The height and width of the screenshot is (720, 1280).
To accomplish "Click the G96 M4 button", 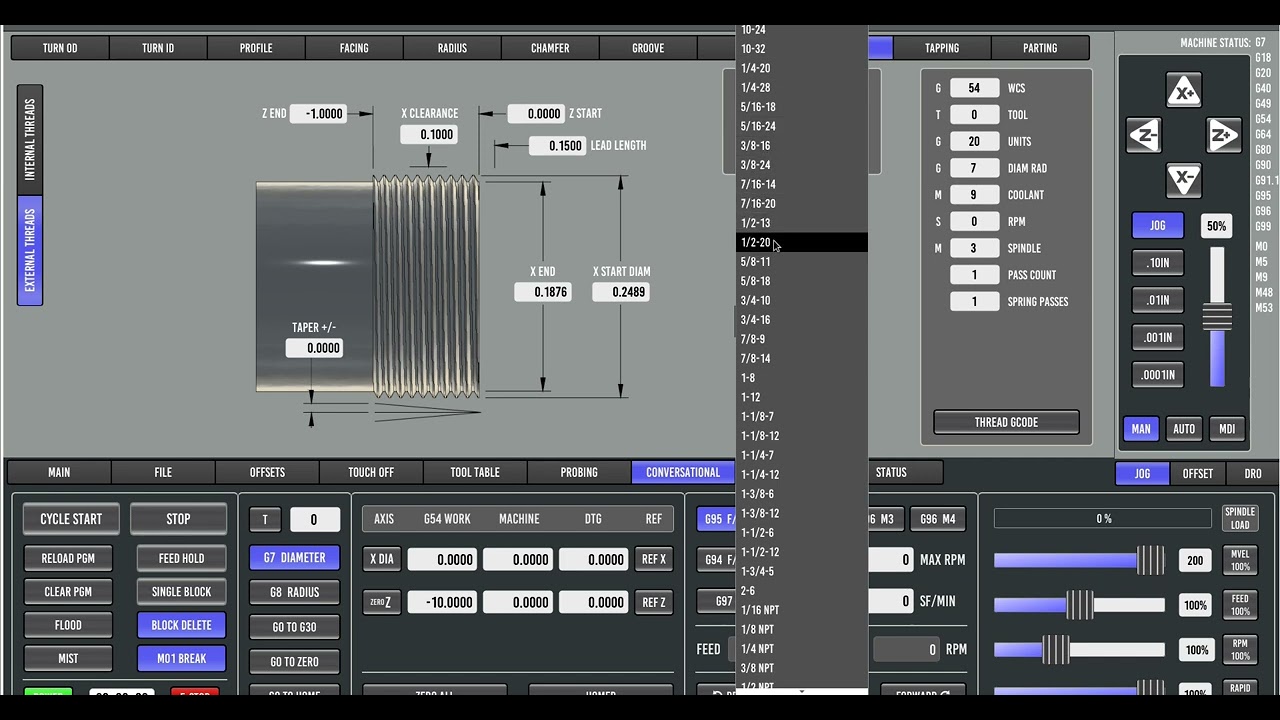I will 938,519.
